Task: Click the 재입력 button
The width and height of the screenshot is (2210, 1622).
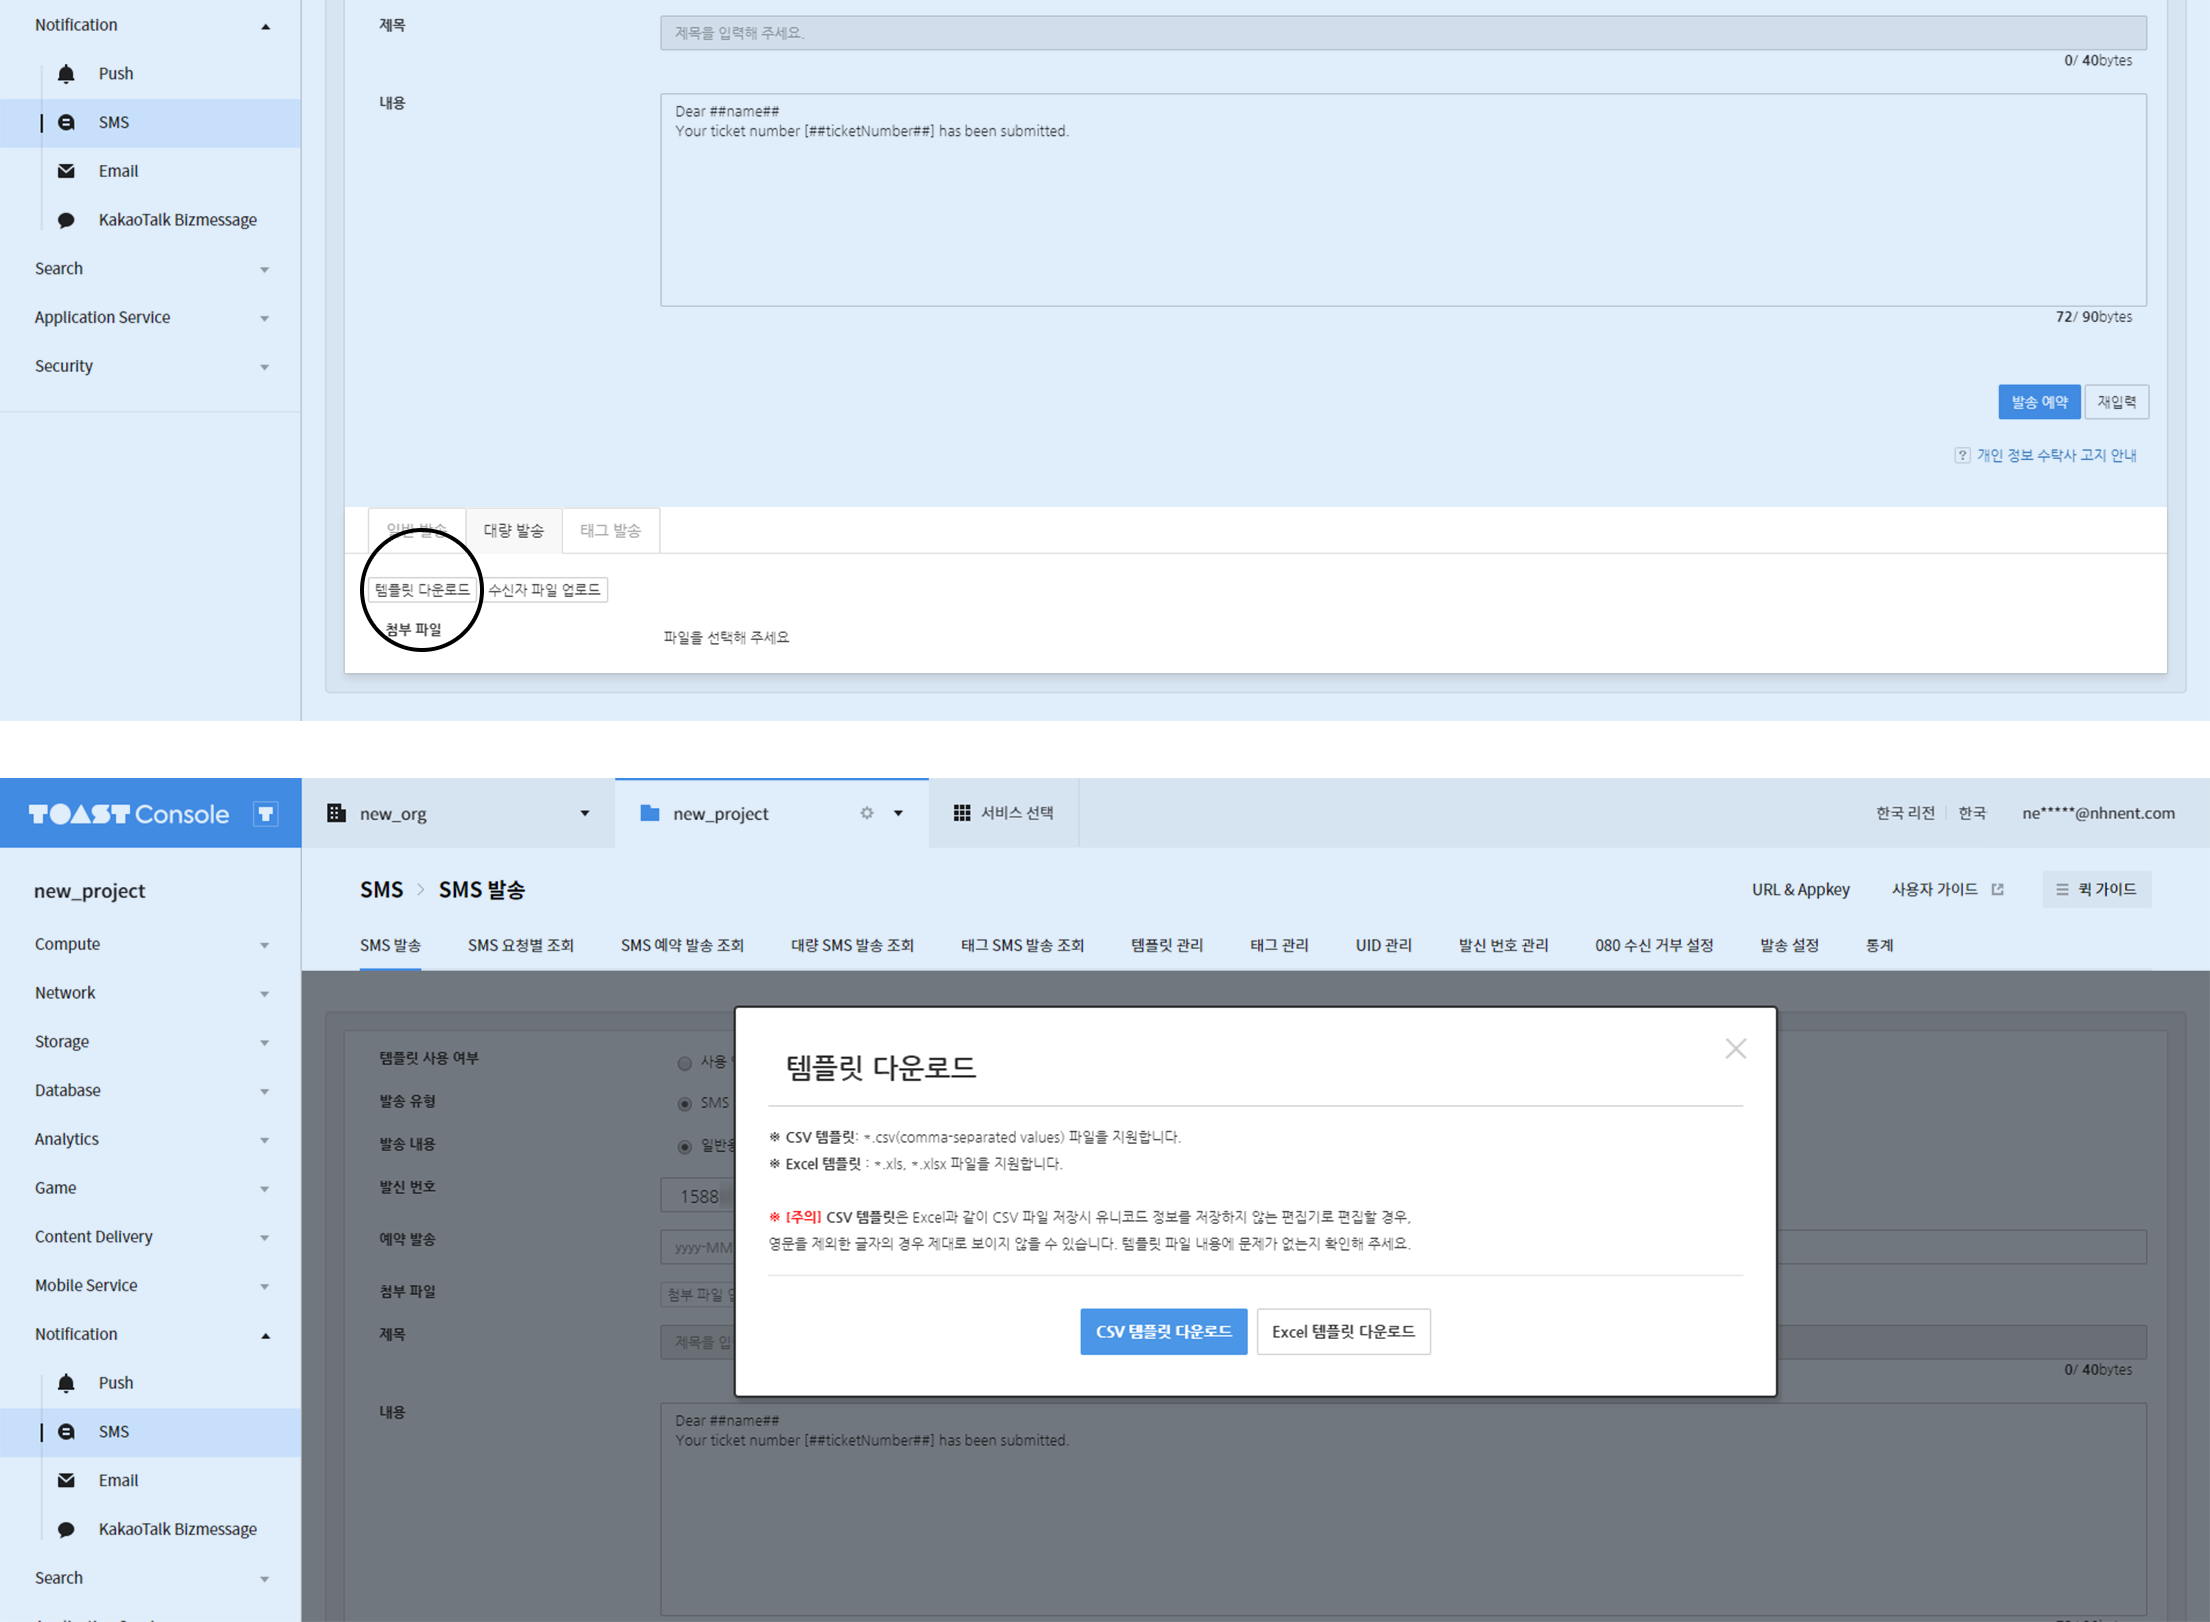Action: pyautogui.click(x=2116, y=402)
